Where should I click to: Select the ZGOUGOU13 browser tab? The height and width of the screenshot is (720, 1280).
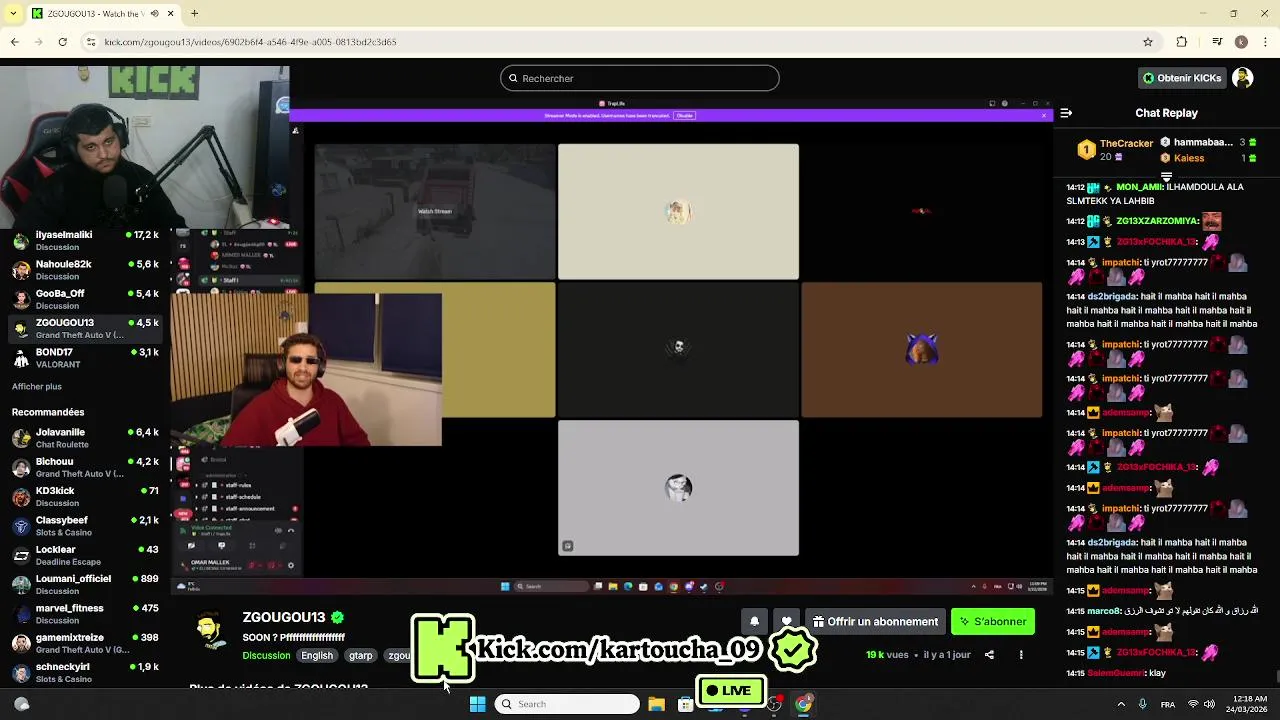tap(103, 14)
